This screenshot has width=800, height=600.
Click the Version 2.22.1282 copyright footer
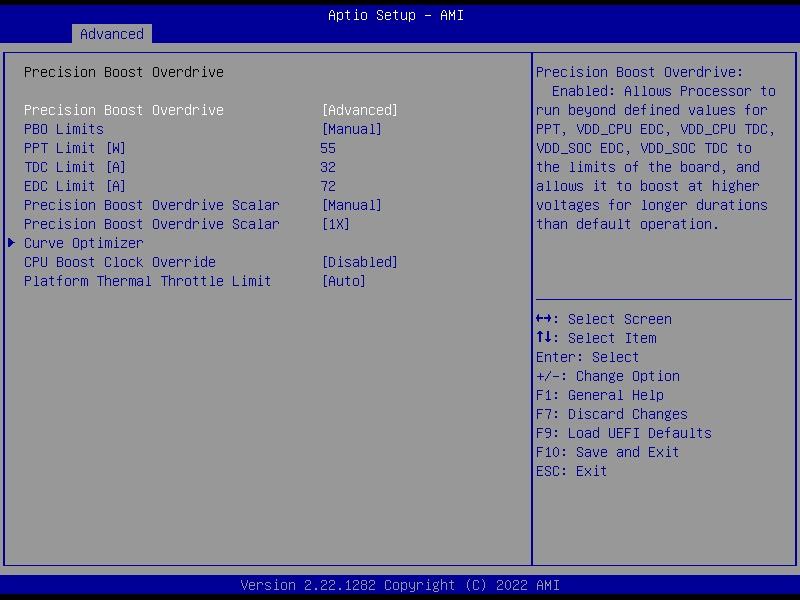(x=400, y=585)
